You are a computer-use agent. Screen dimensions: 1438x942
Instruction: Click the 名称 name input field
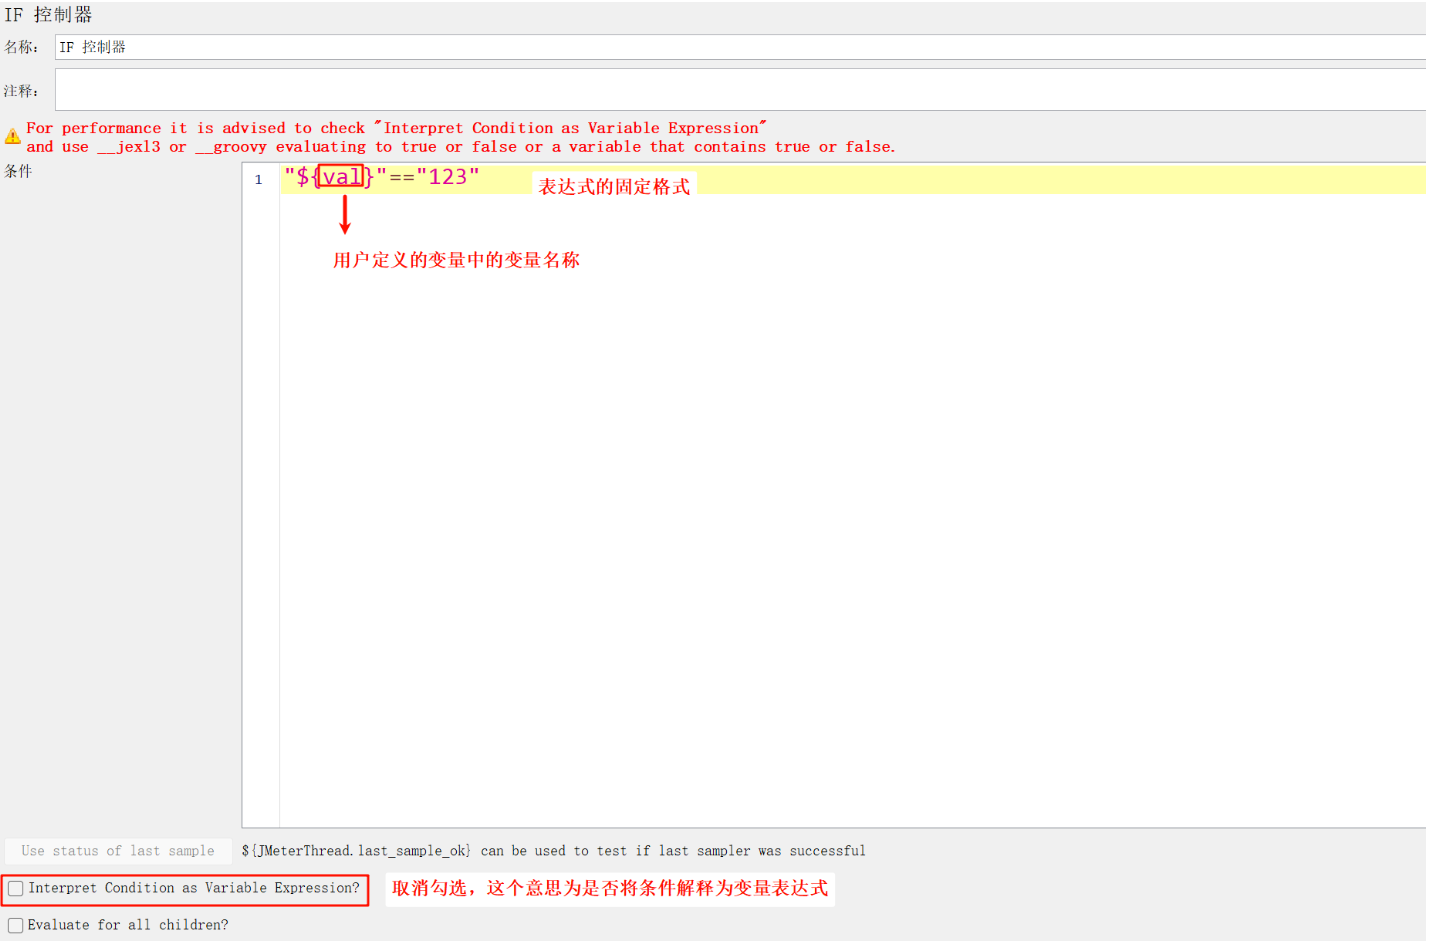(740, 47)
